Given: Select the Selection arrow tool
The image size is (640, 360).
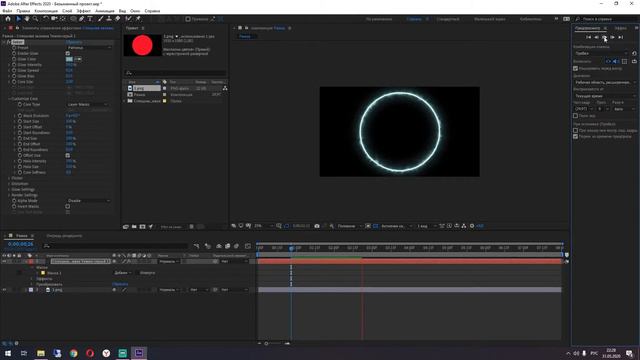Looking at the screenshot, I should click(x=19, y=19).
